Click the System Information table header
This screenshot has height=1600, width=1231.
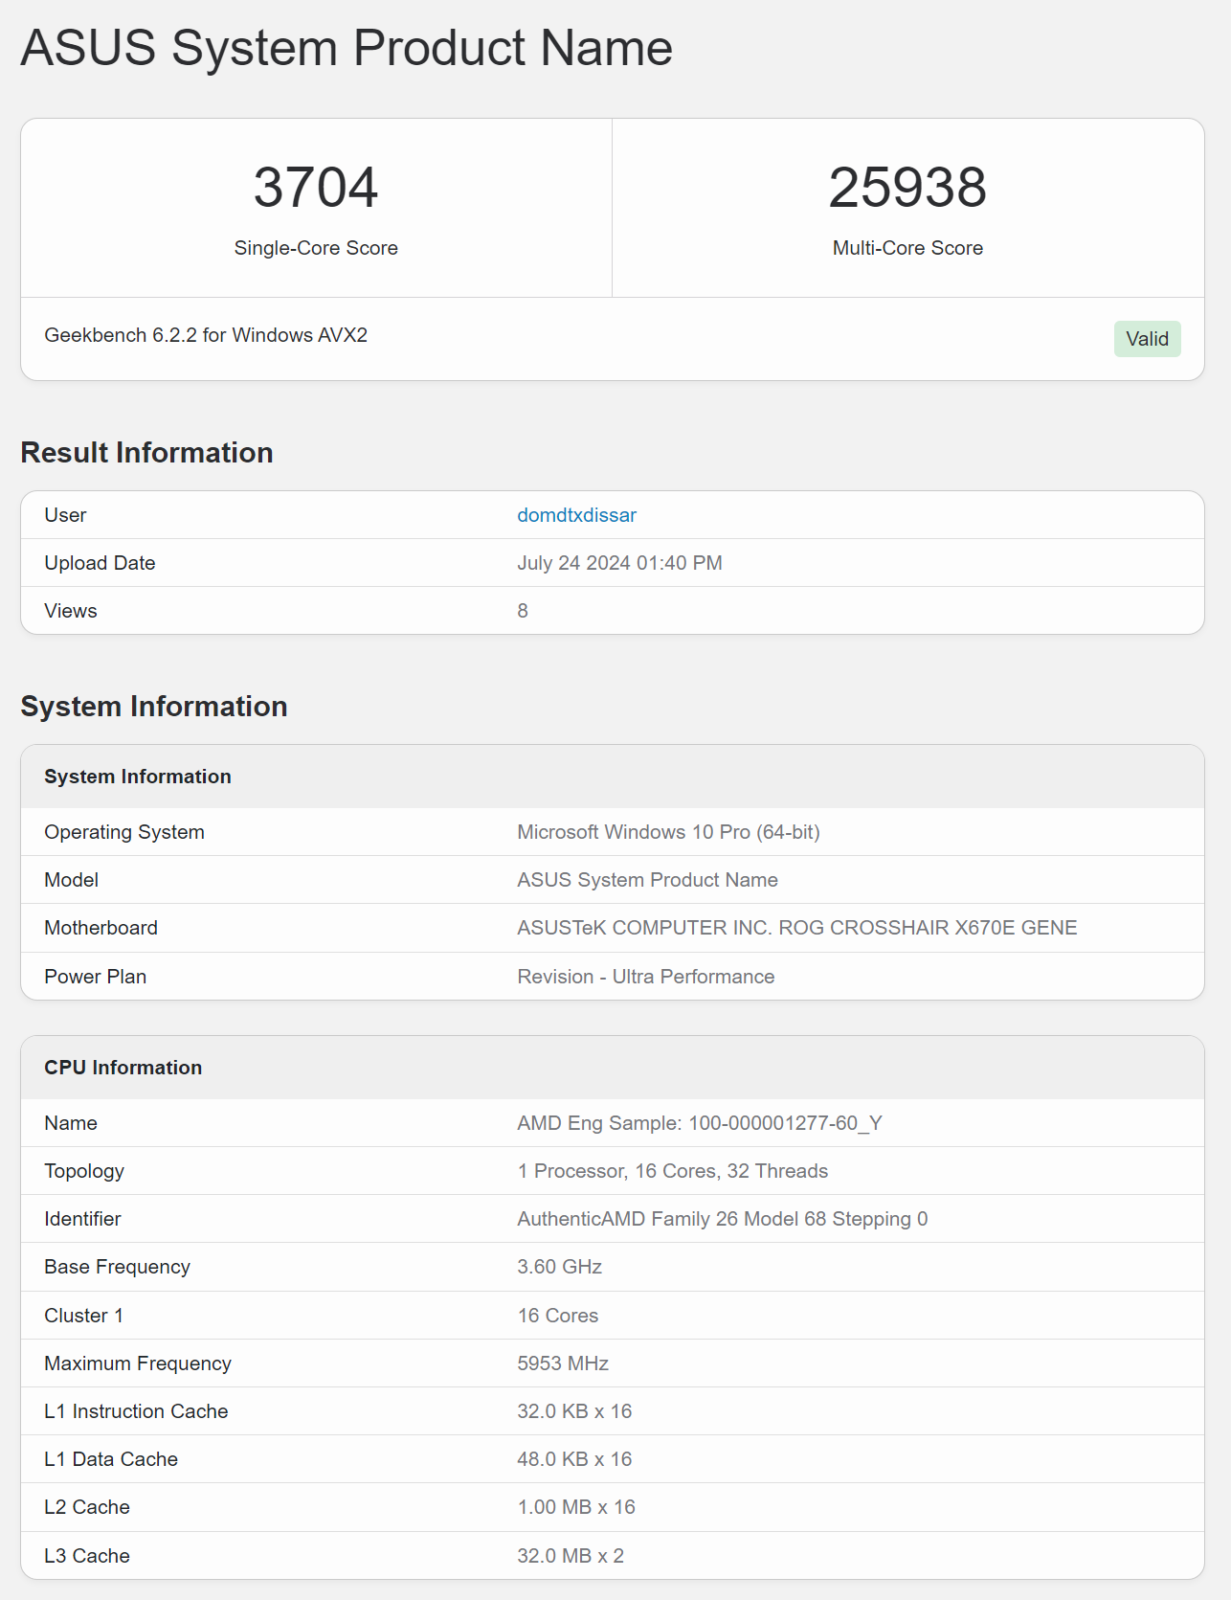coord(138,777)
